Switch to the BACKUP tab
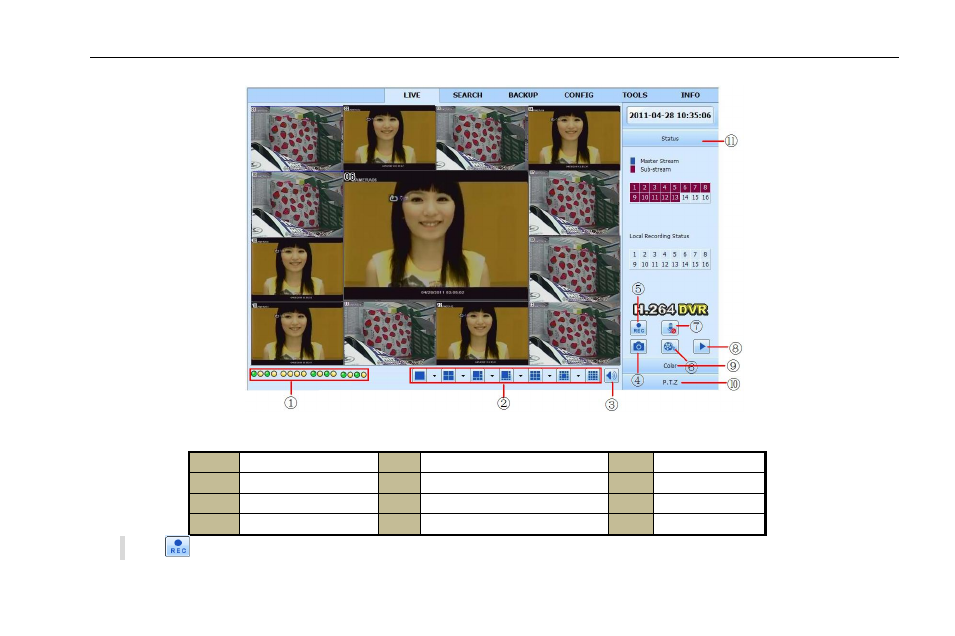955x636 pixels. point(523,95)
